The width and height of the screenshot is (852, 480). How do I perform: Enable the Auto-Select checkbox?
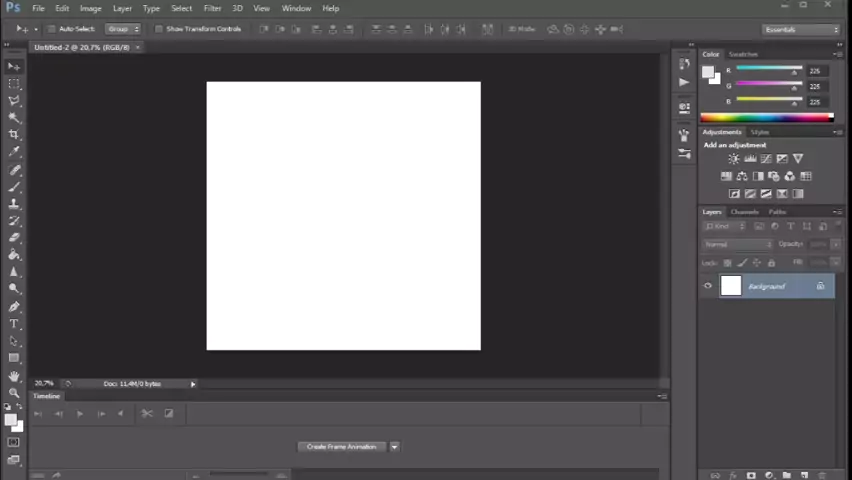coord(52,29)
